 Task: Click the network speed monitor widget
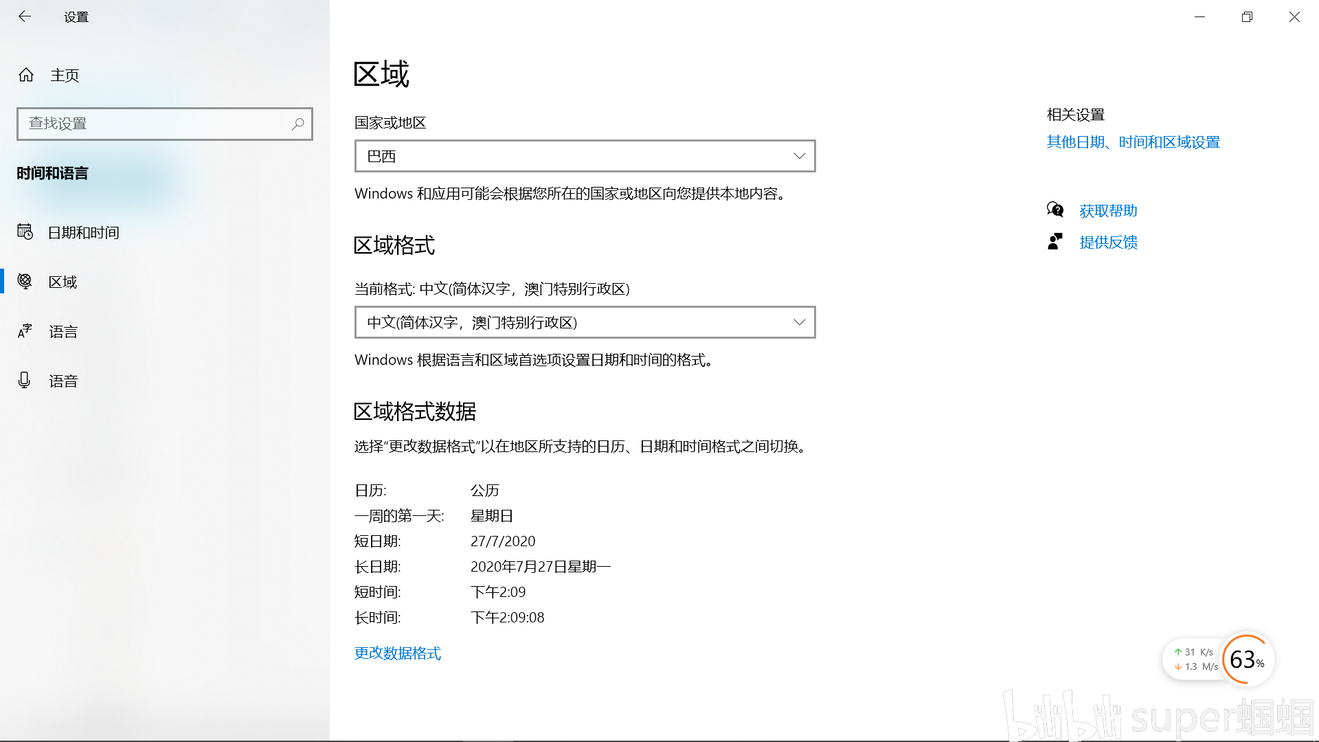pos(1195,659)
